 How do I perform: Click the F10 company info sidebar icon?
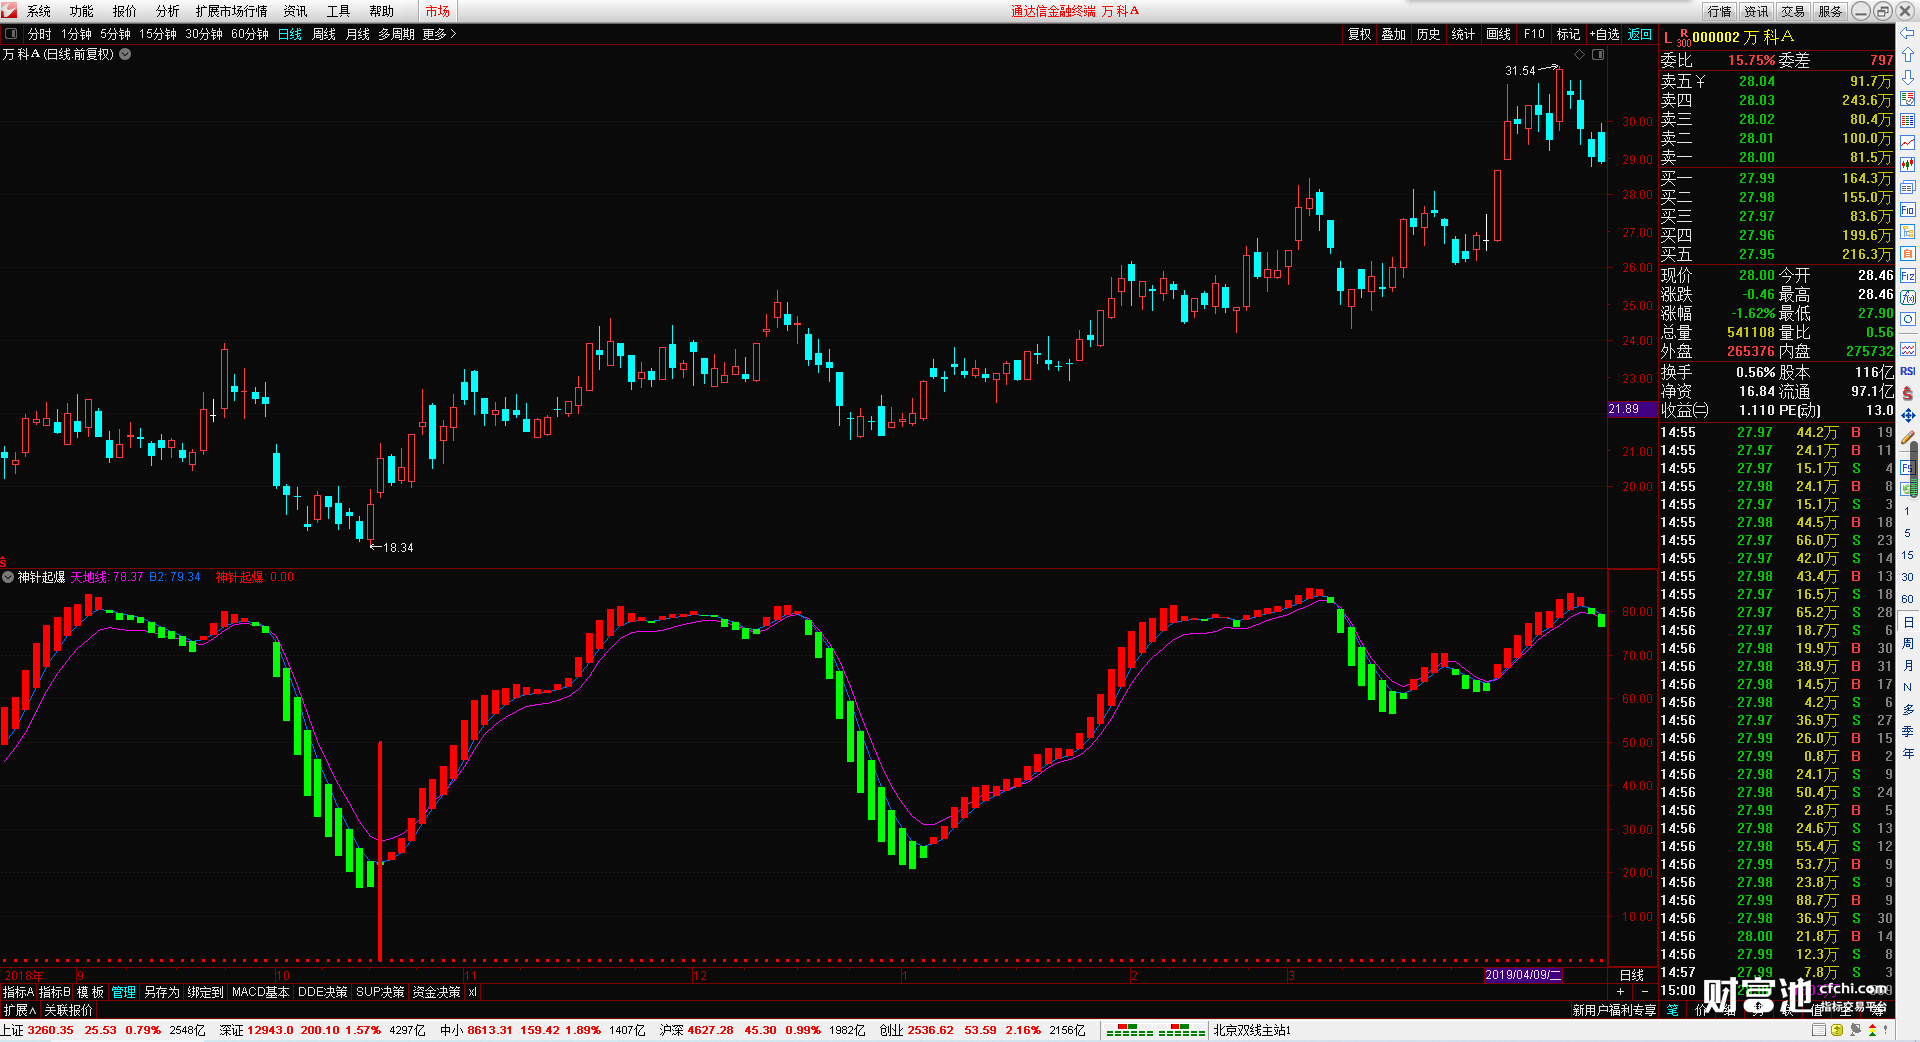coord(1908,210)
